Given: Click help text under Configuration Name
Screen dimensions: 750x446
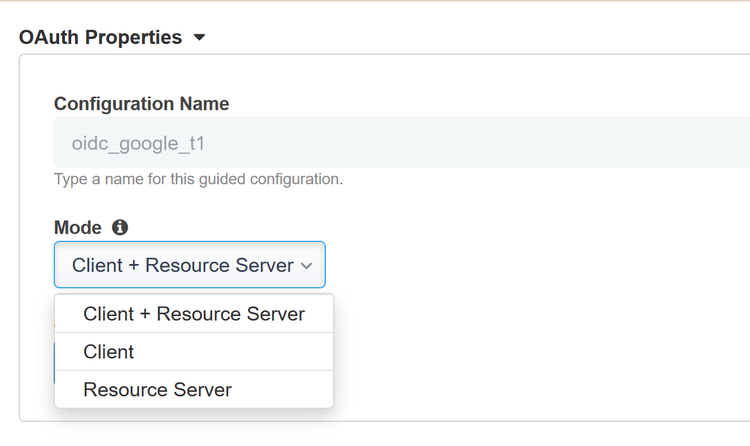Looking at the screenshot, I should (x=198, y=180).
